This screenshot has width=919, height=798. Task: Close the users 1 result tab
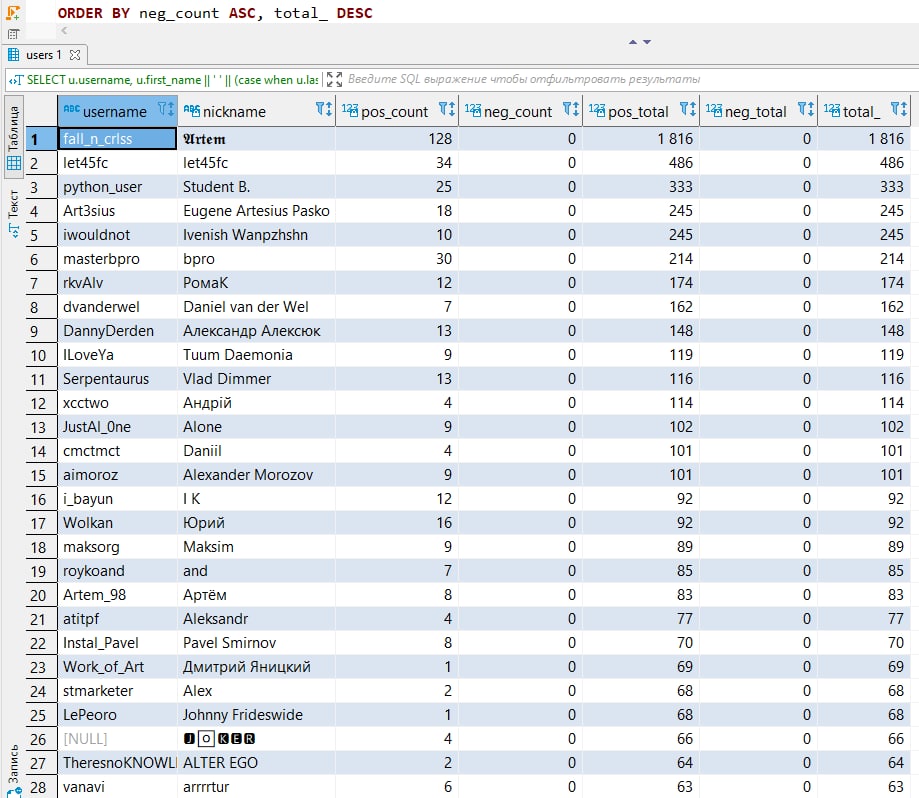tap(74, 55)
